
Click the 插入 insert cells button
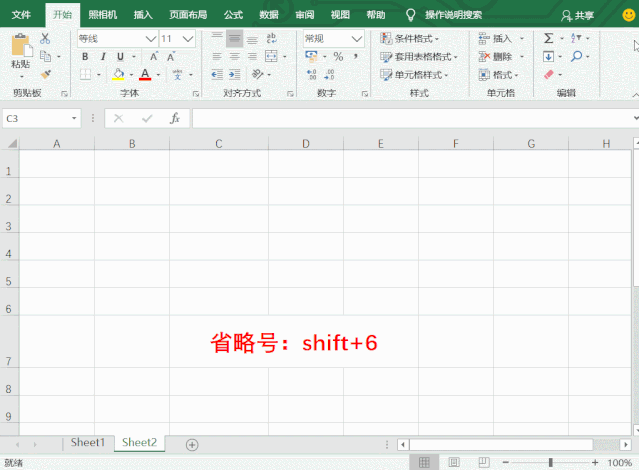point(496,39)
